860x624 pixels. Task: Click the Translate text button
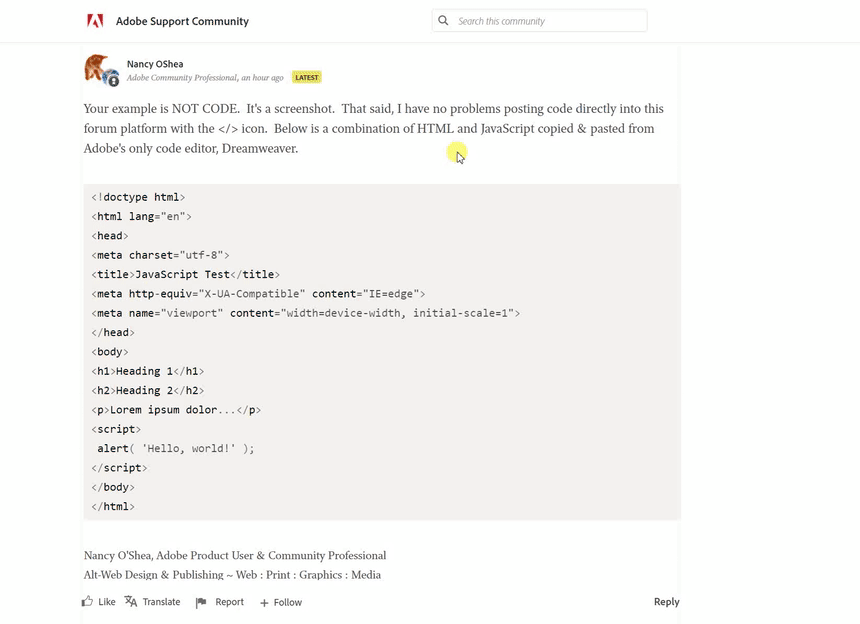coord(161,602)
